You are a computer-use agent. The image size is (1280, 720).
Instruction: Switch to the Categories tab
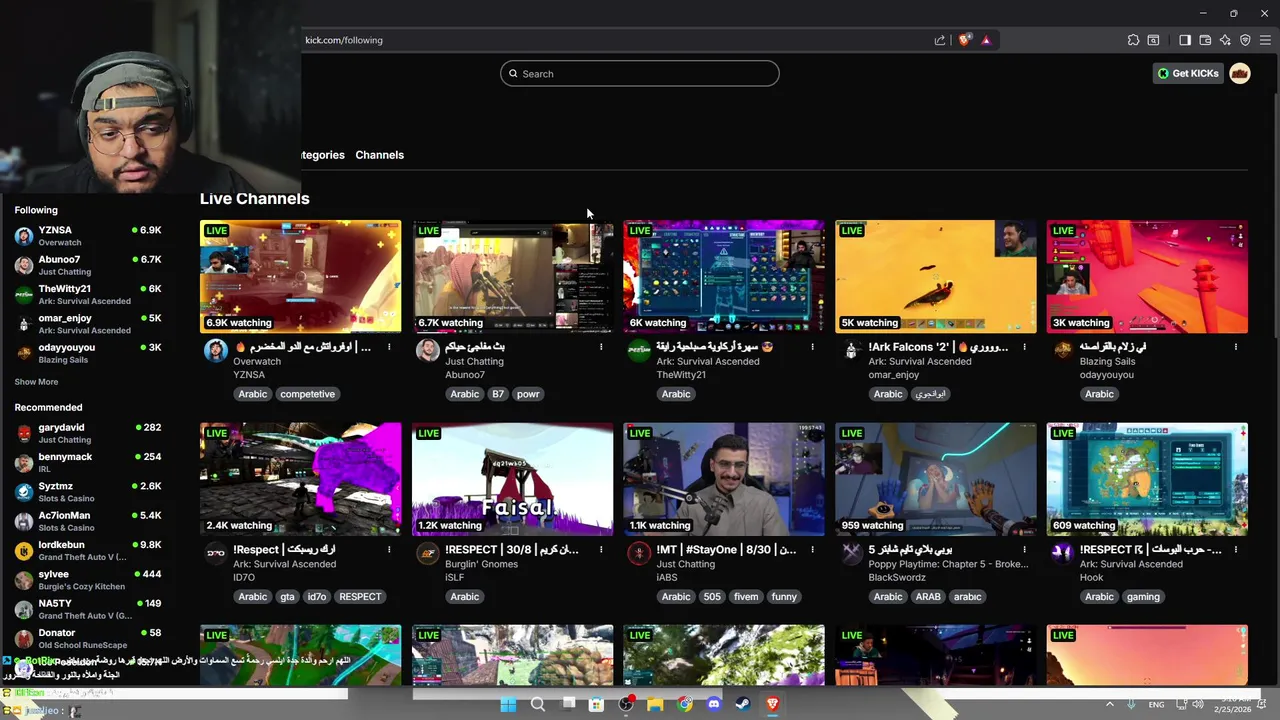click(x=322, y=155)
